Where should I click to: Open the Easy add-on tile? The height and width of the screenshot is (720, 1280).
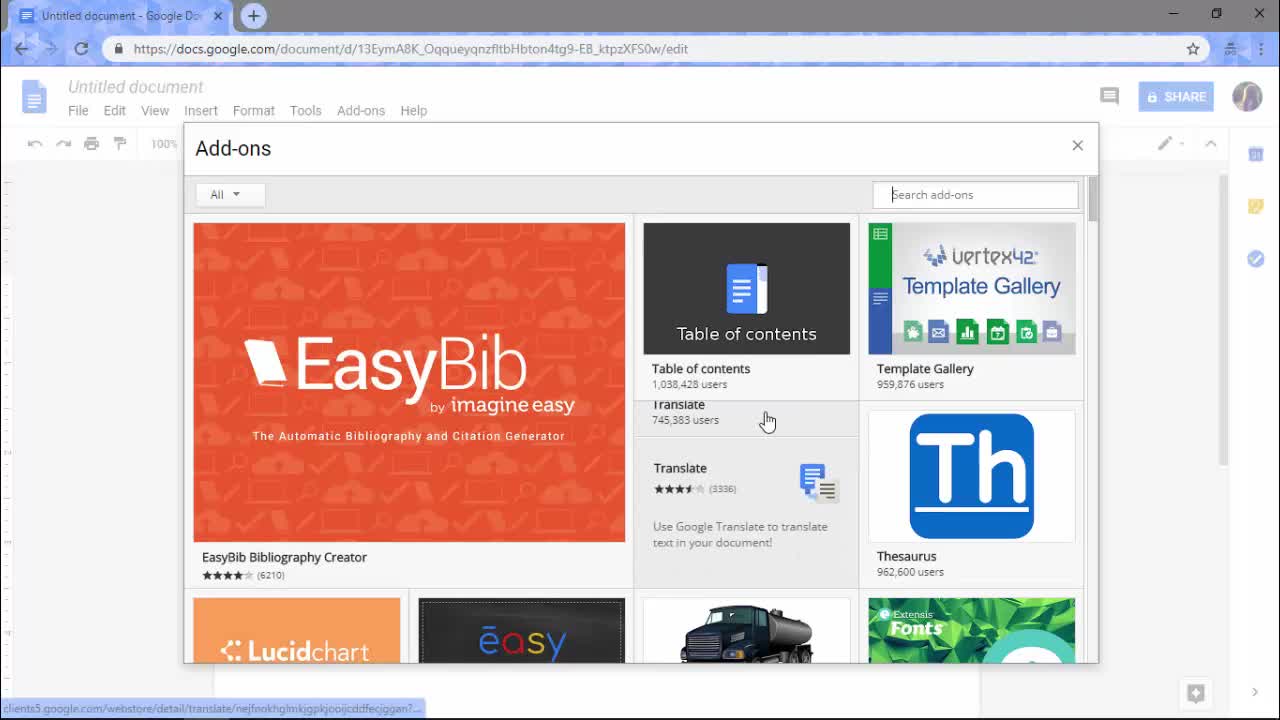(x=521, y=630)
